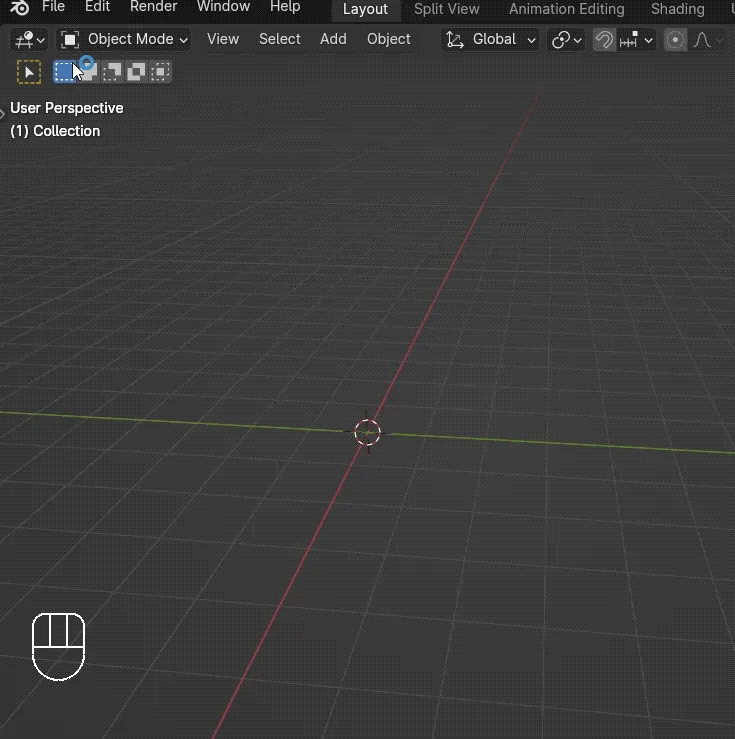Open the proportional falloff curve dropdown
The image size is (735, 739).
(x=708, y=40)
